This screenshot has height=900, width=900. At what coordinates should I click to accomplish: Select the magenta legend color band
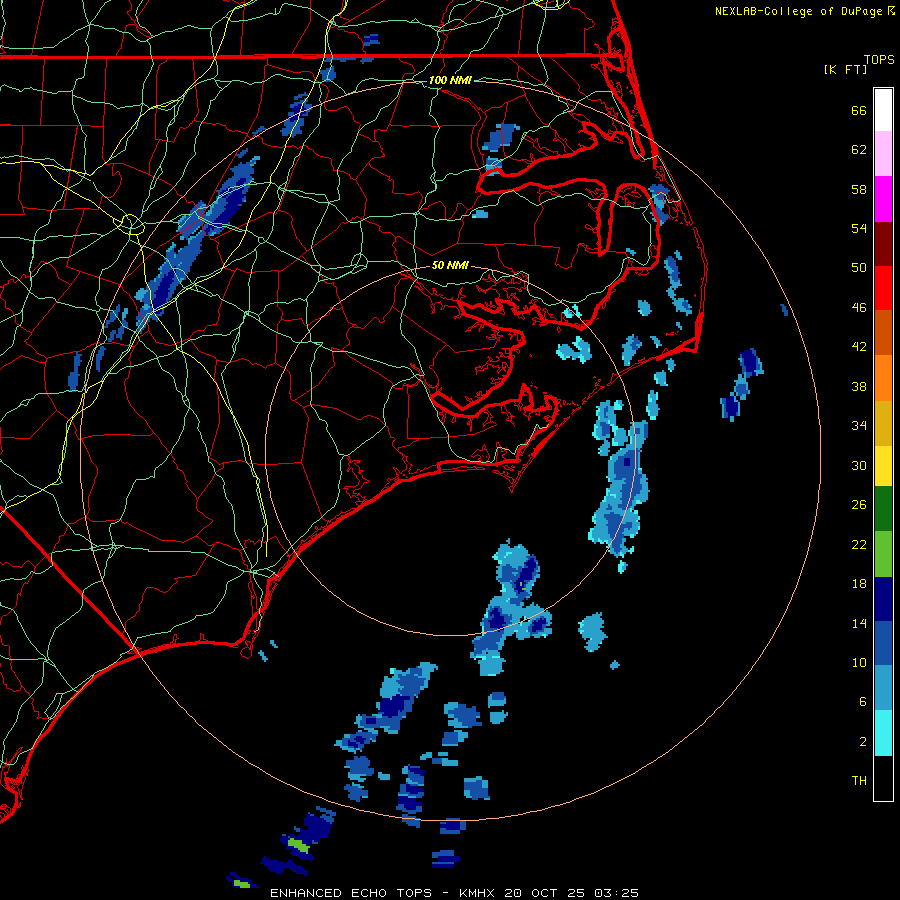(x=883, y=199)
